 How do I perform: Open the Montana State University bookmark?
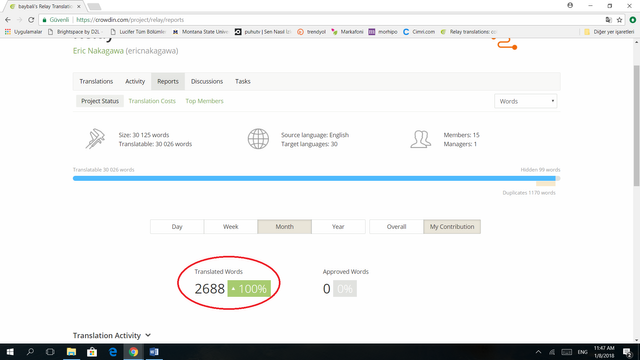click(x=200, y=31)
